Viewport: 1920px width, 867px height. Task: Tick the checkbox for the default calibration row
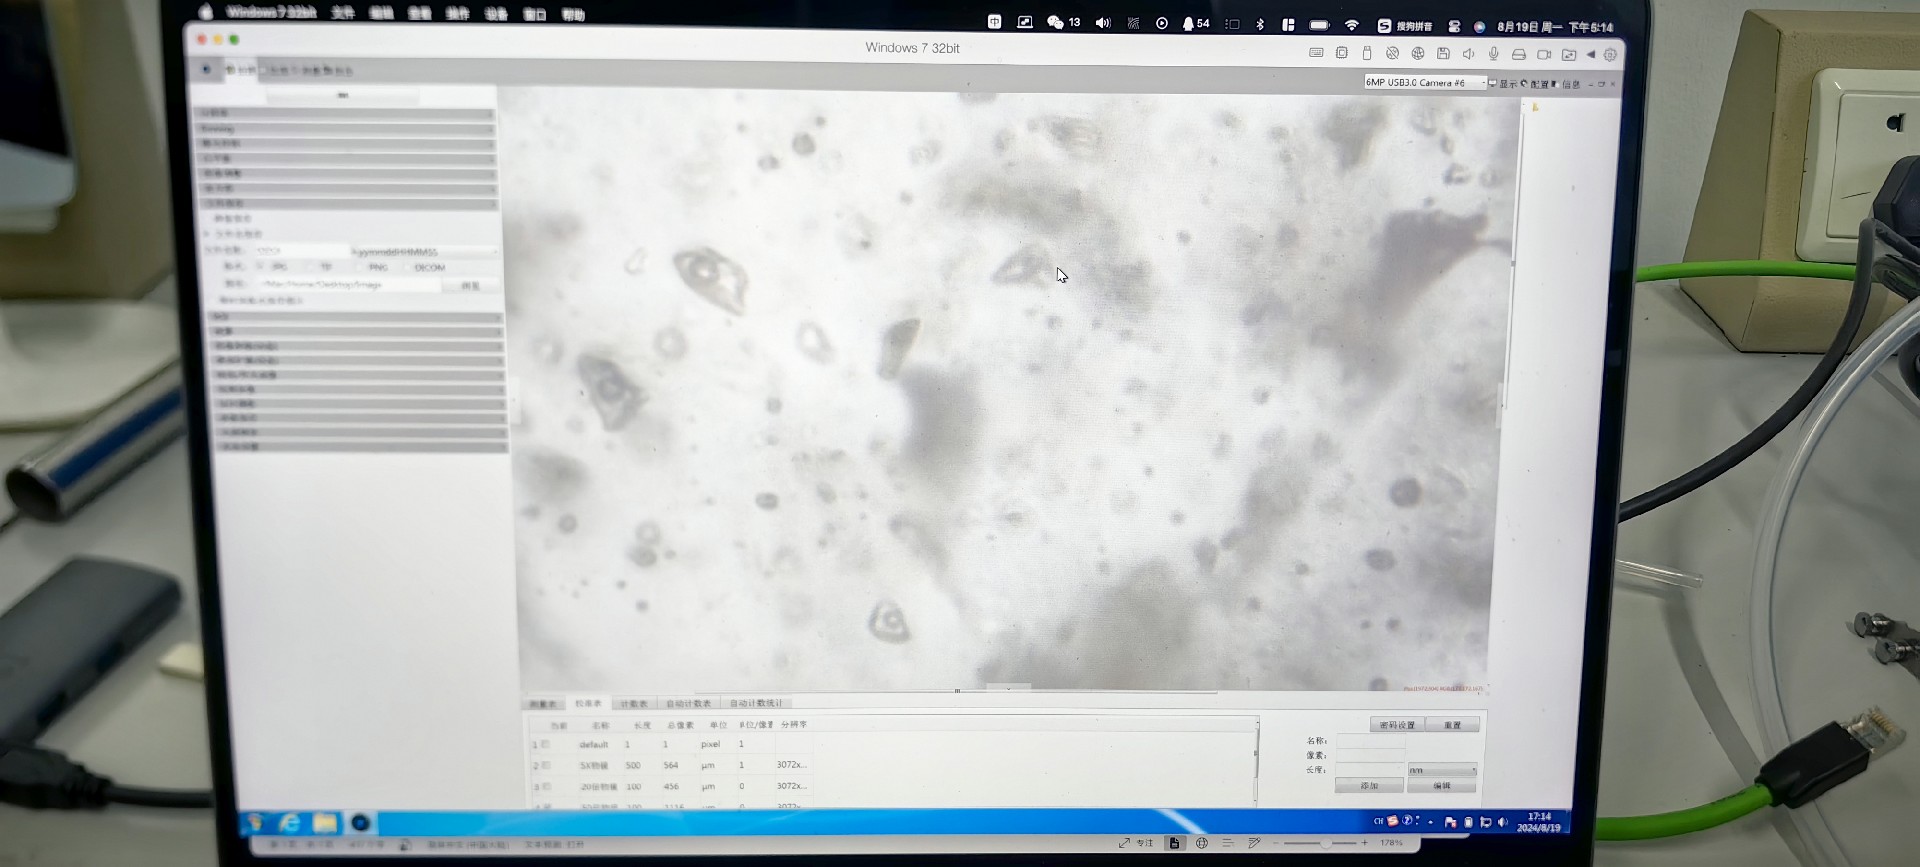(x=545, y=744)
